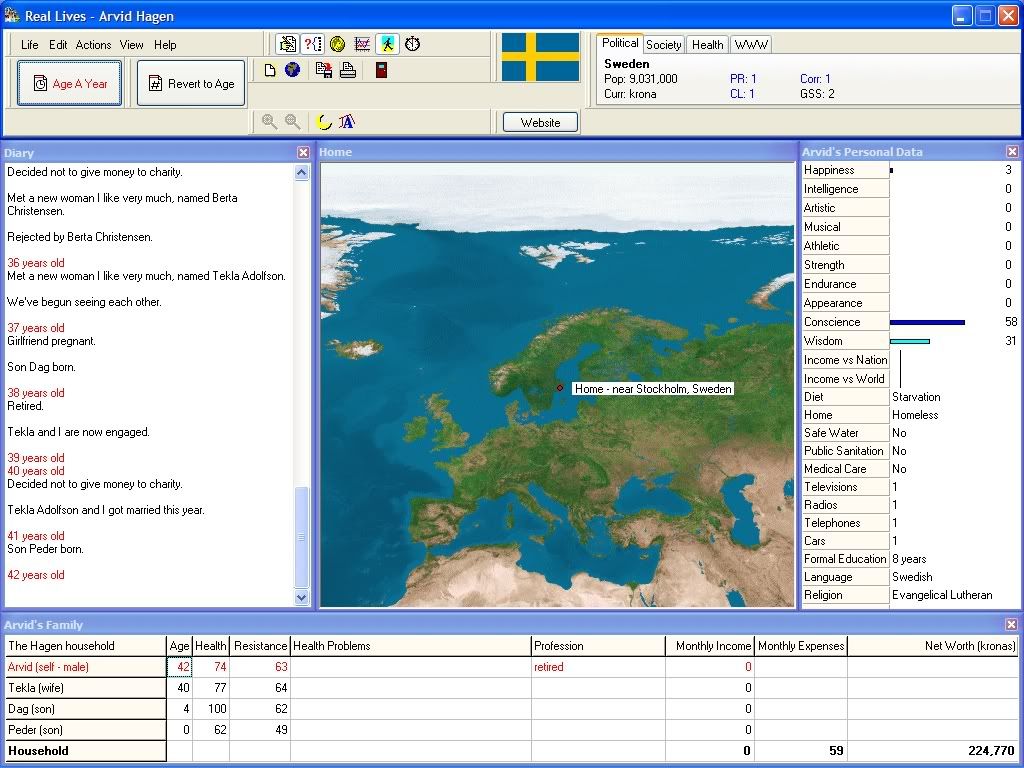Click the 'Religion' row label
The width and height of the screenshot is (1024, 768).
(846, 595)
